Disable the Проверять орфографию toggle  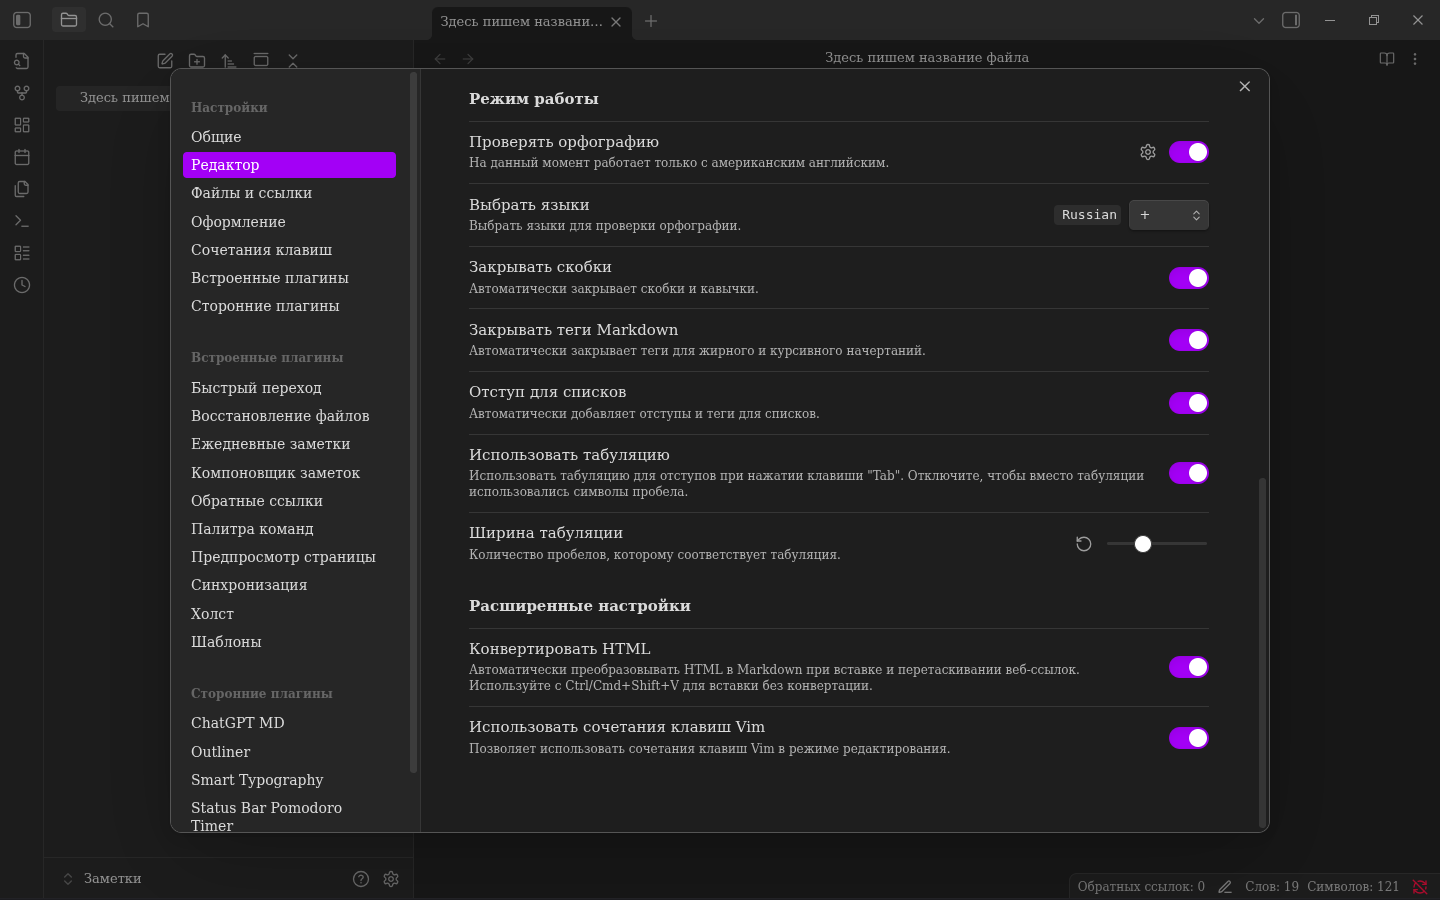(x=1188, y=152)
